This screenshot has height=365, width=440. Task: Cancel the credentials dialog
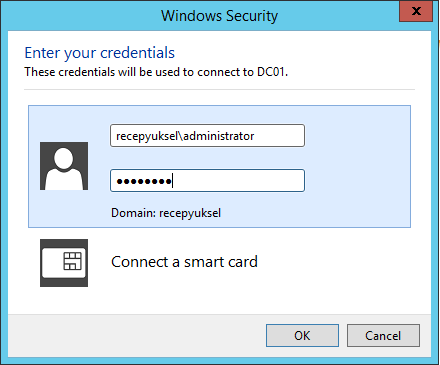383,336
